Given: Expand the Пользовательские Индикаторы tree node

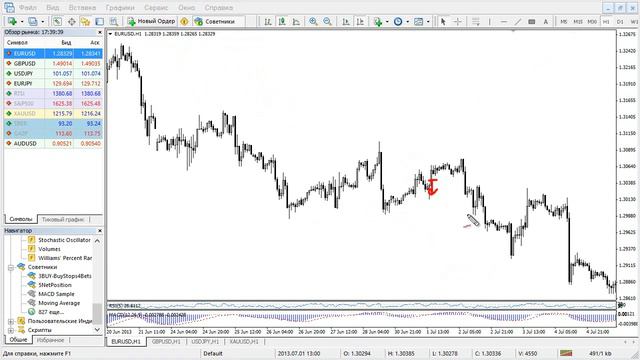Looking at the screenshot, I should coord(11,322).
